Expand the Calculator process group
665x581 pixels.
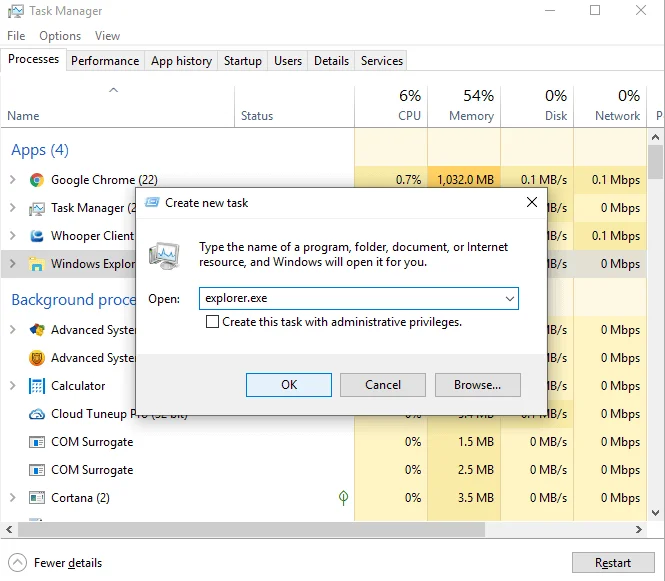pos(13,386)
